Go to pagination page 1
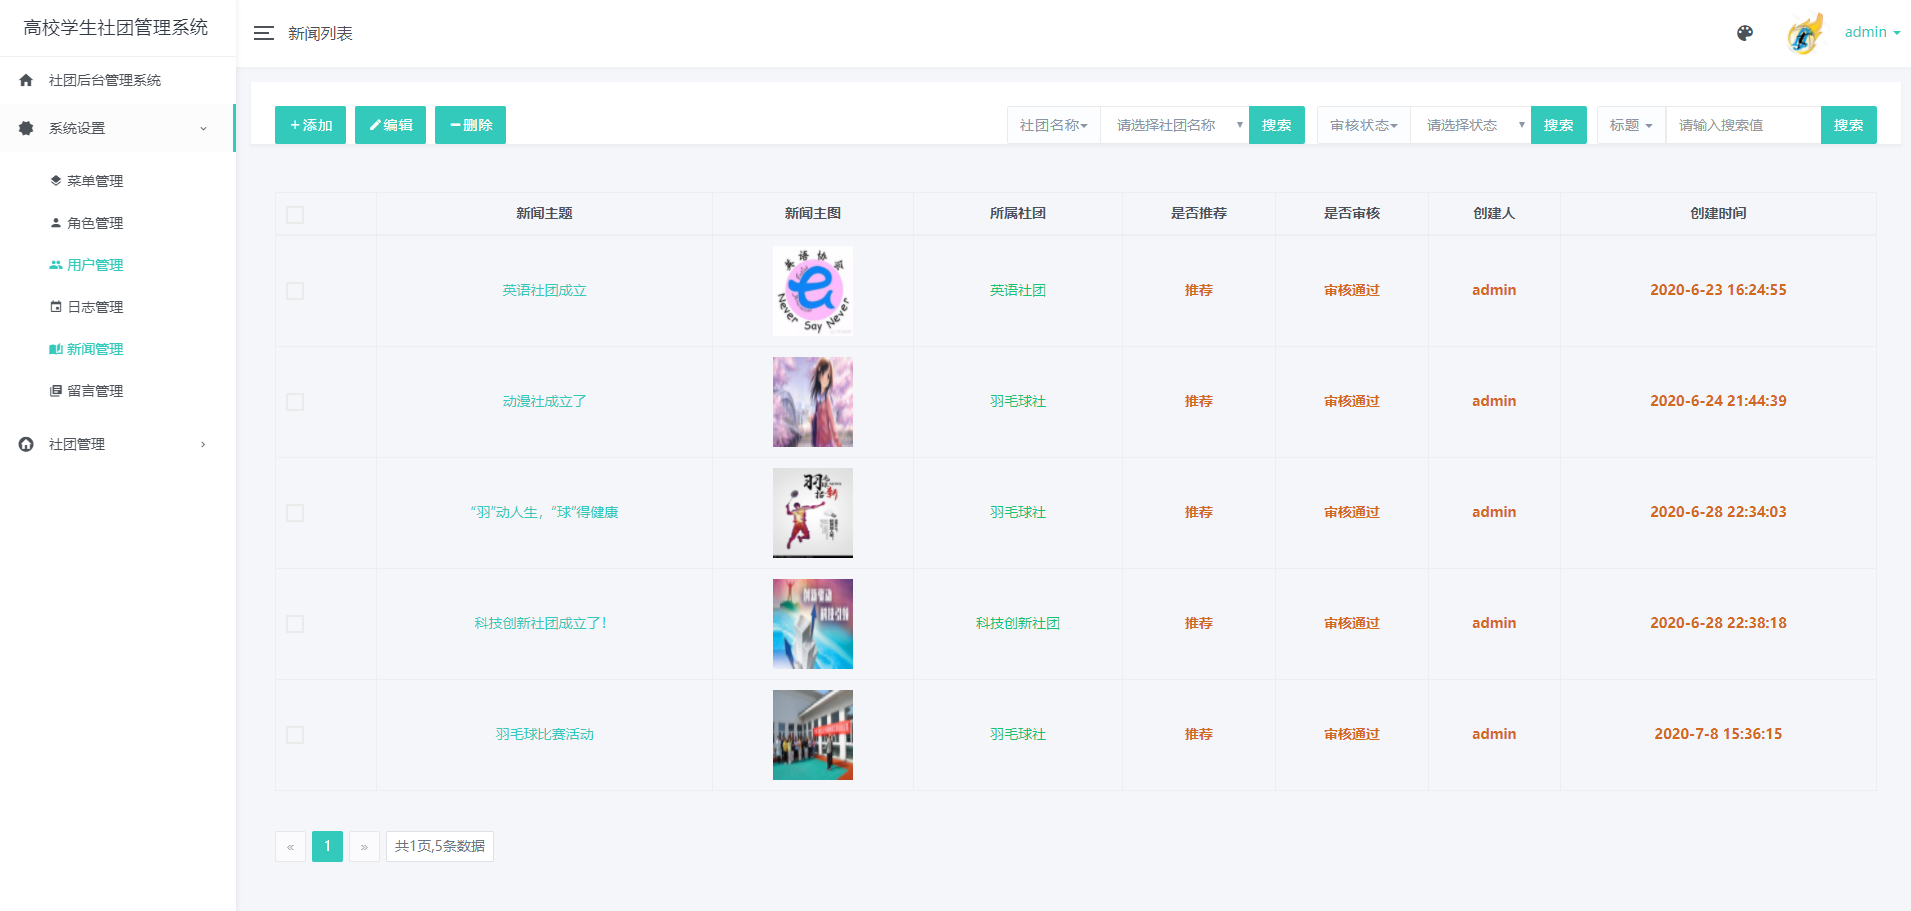1911x911 pixels. [327, 846]
